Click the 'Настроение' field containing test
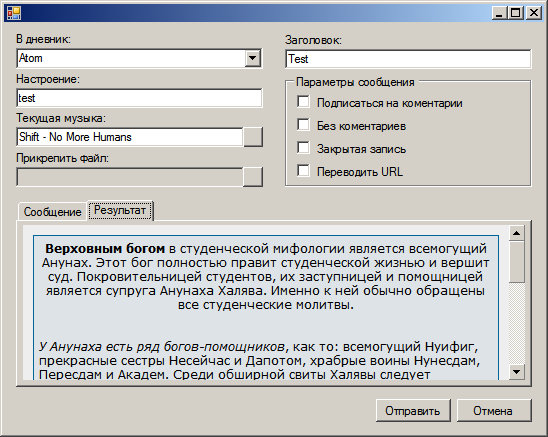This screenshot has width=548, height=437. pyautogui.click(x=139, y=98)
